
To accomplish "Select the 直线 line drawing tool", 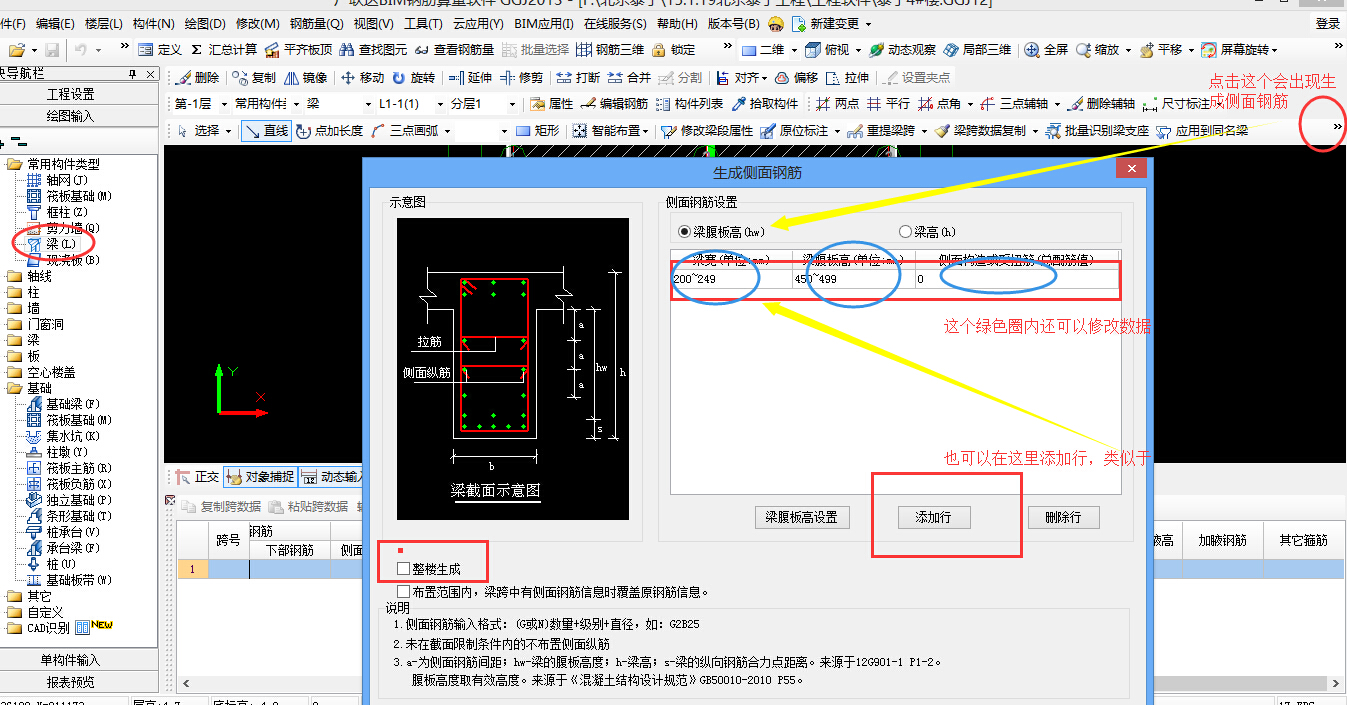I will click(x=266, y=130).
